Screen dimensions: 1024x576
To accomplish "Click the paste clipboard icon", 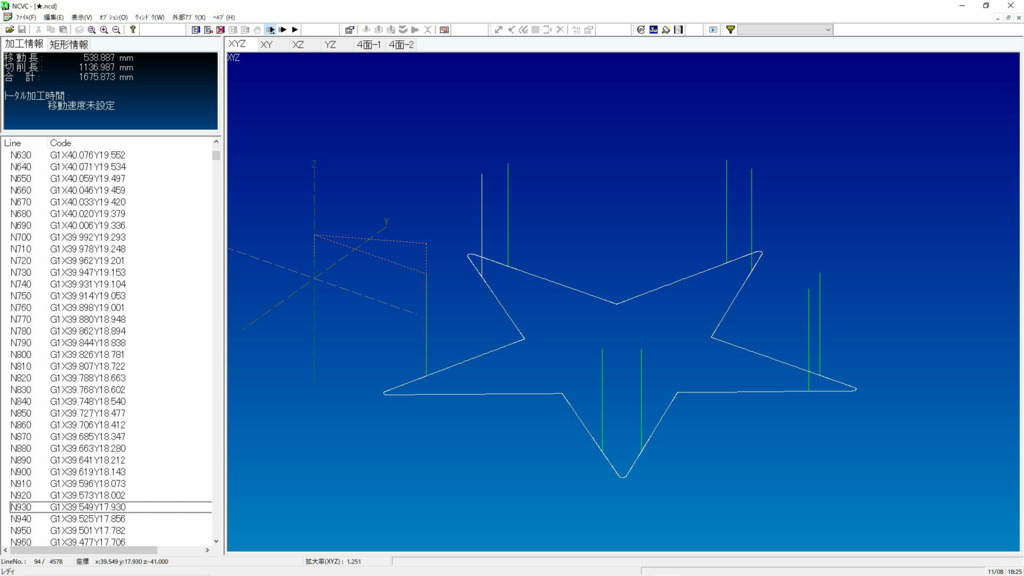I will [63, 29].
